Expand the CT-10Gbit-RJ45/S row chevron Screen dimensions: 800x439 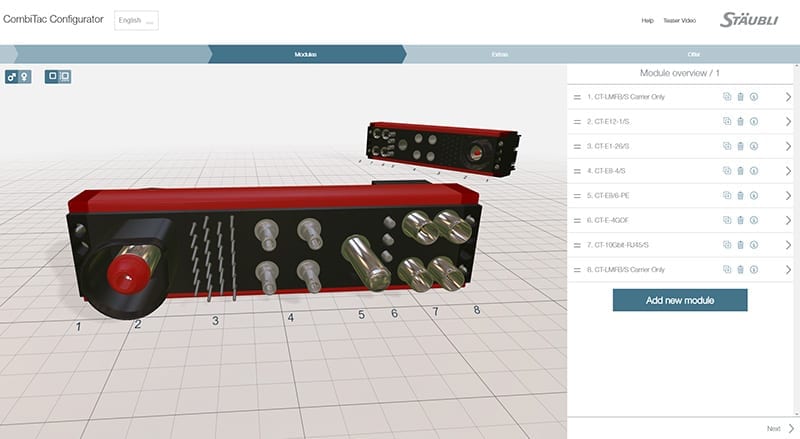pyautogui.click(x=788, y=245)
